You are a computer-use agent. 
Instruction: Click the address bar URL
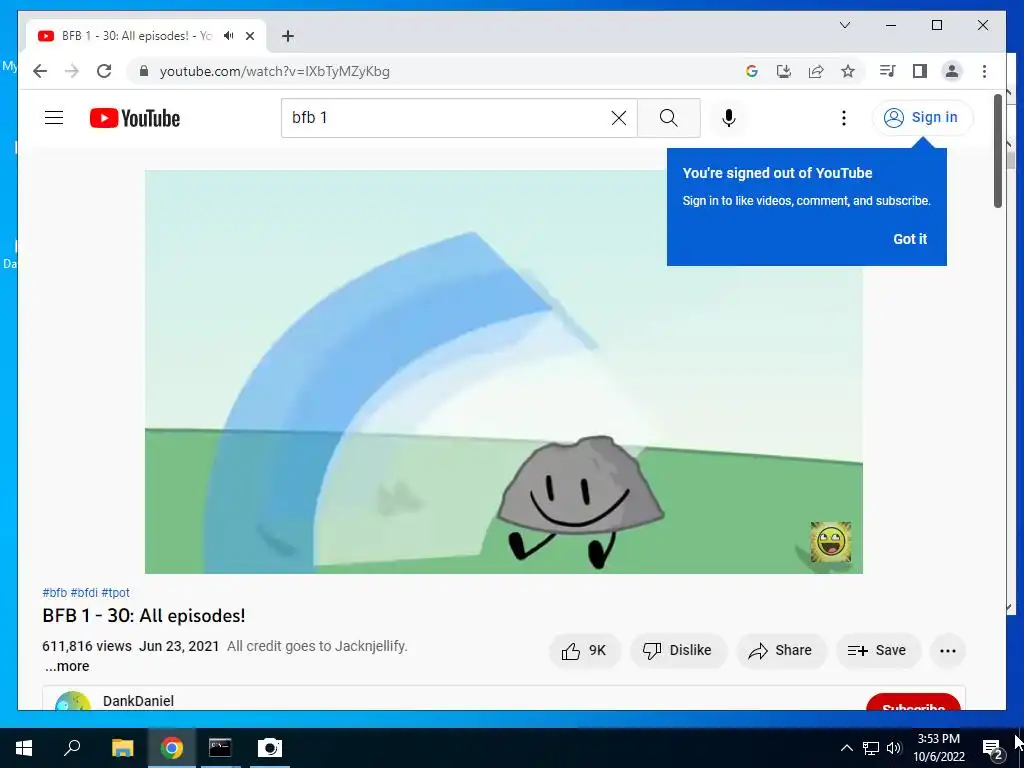click(x=274, y=71)
